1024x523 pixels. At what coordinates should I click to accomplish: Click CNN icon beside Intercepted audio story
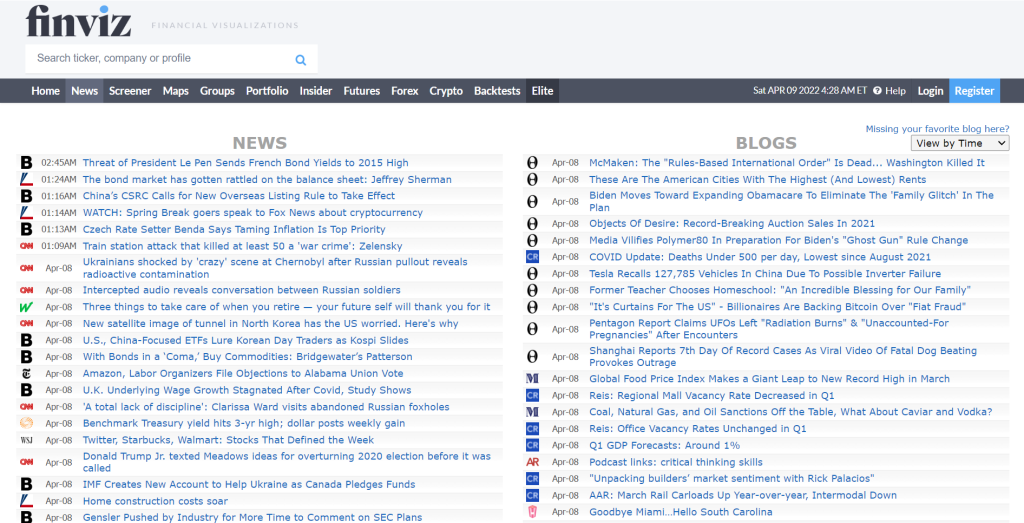click(x=26, y=290)
